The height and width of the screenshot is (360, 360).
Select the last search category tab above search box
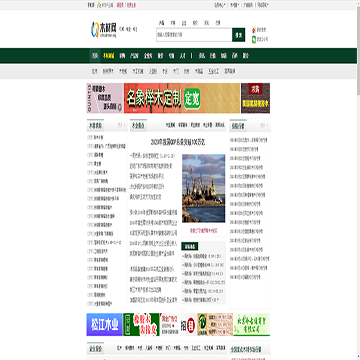point(218,23)
